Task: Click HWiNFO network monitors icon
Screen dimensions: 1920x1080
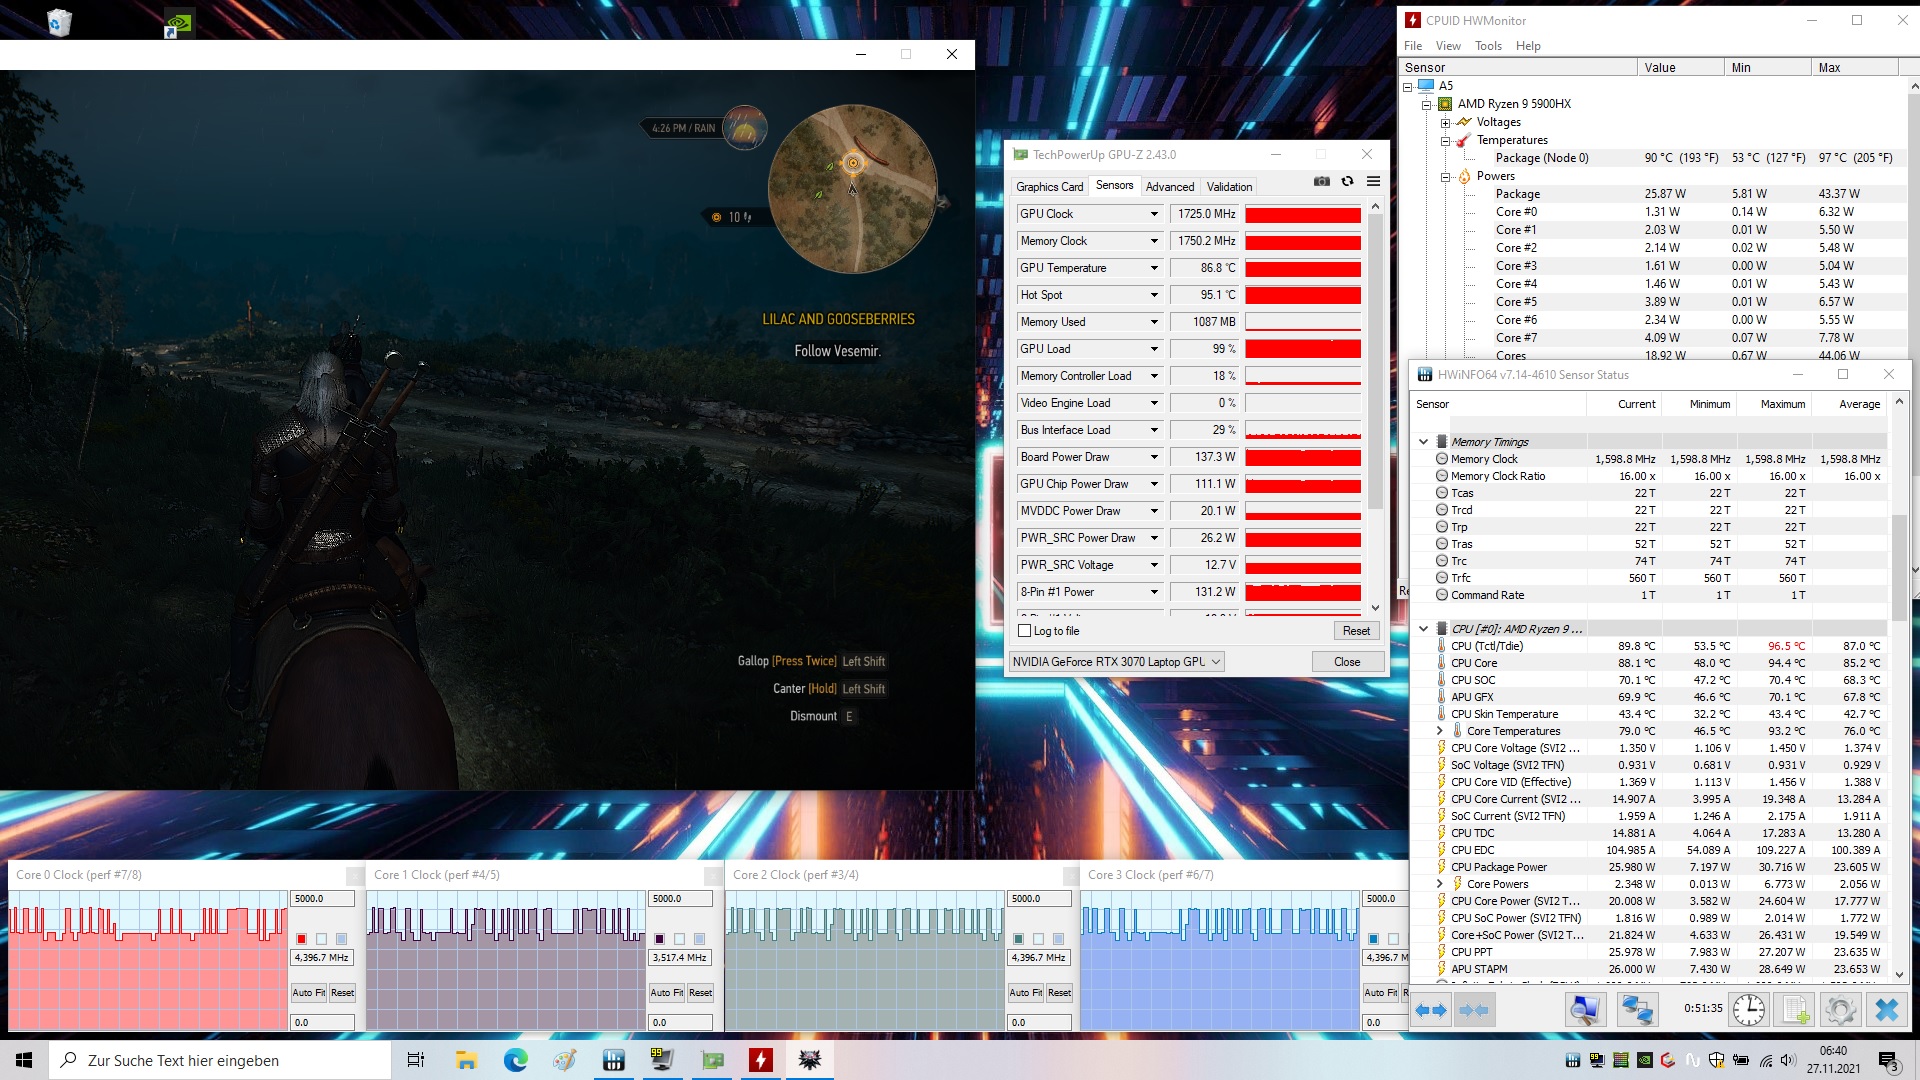Action: click(1637, 1010)
